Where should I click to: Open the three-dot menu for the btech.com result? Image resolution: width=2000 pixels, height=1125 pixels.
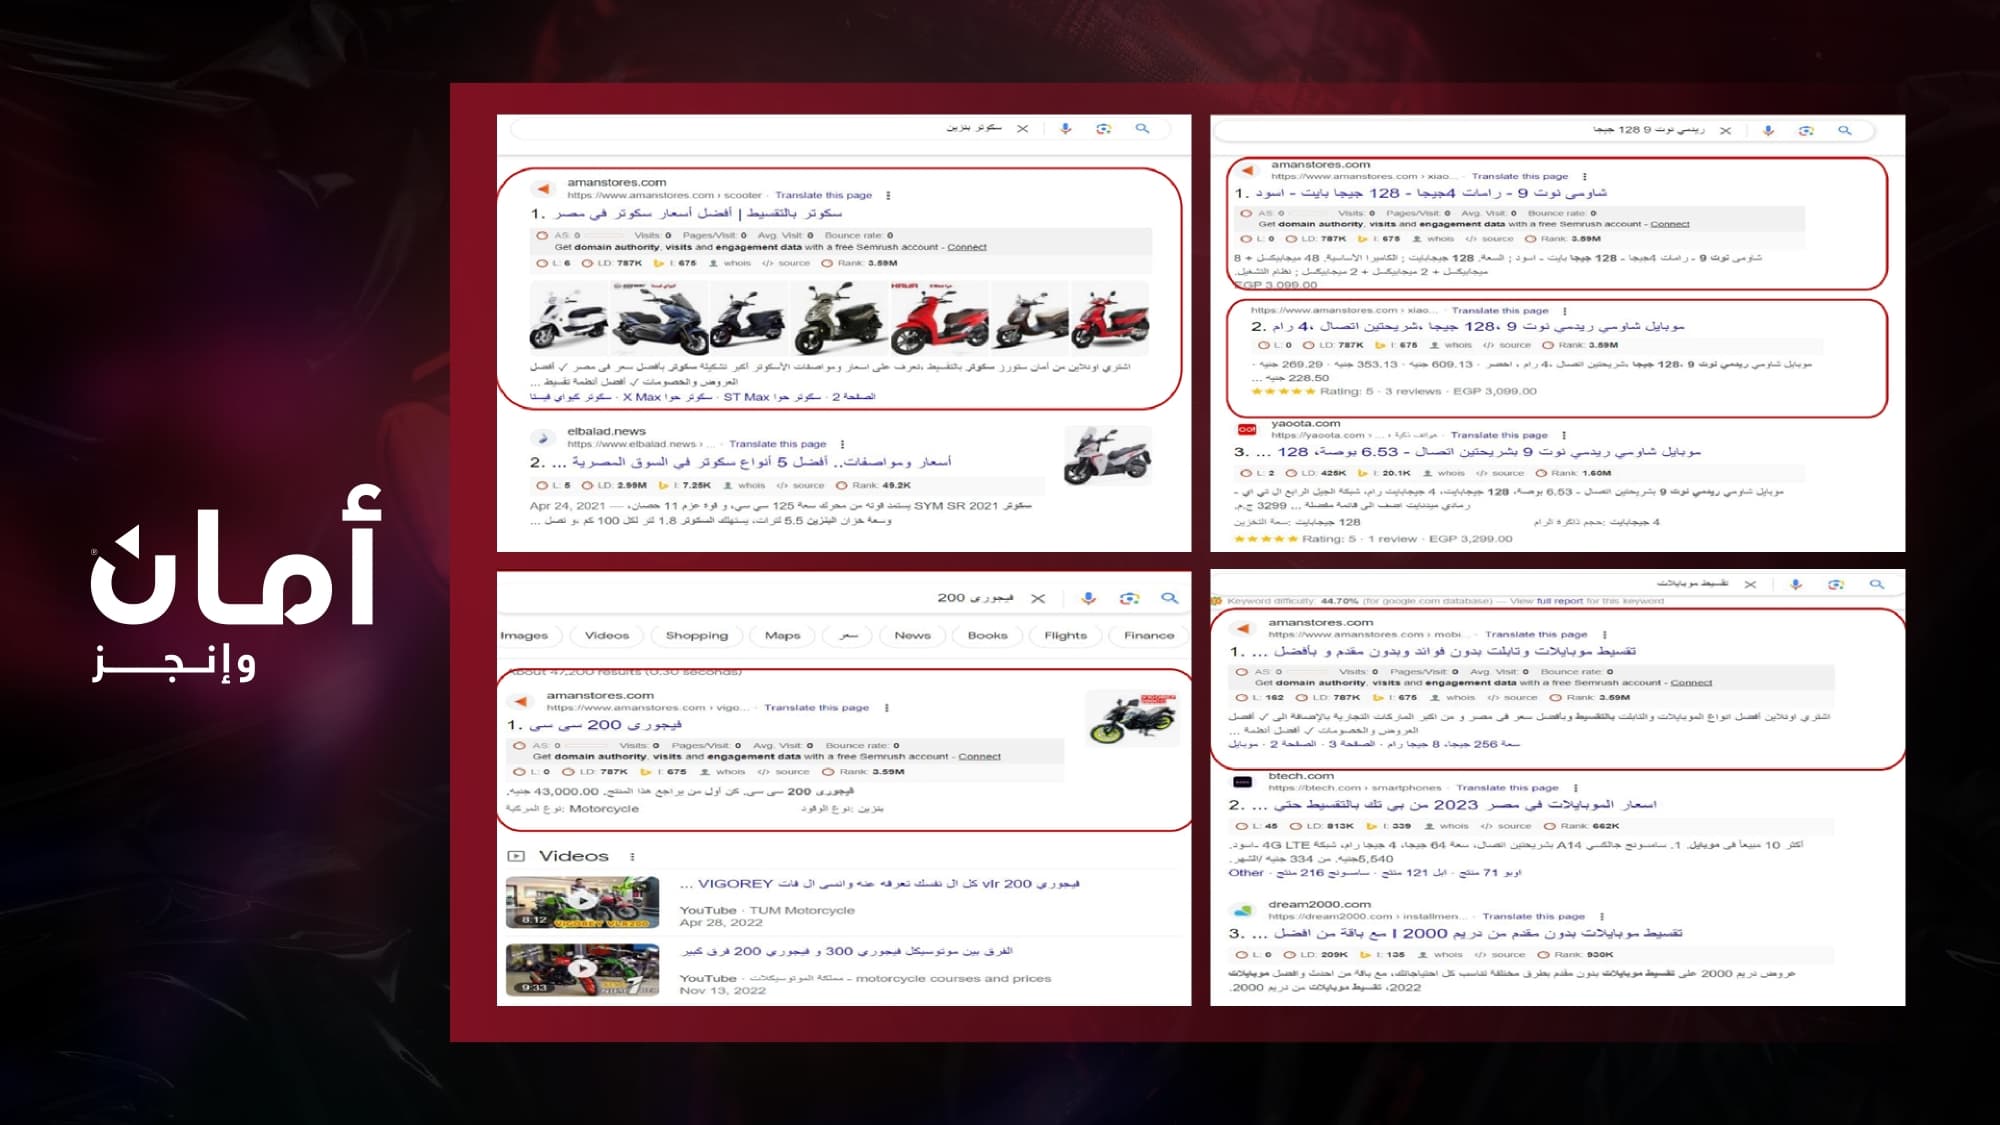[1575, 788]
